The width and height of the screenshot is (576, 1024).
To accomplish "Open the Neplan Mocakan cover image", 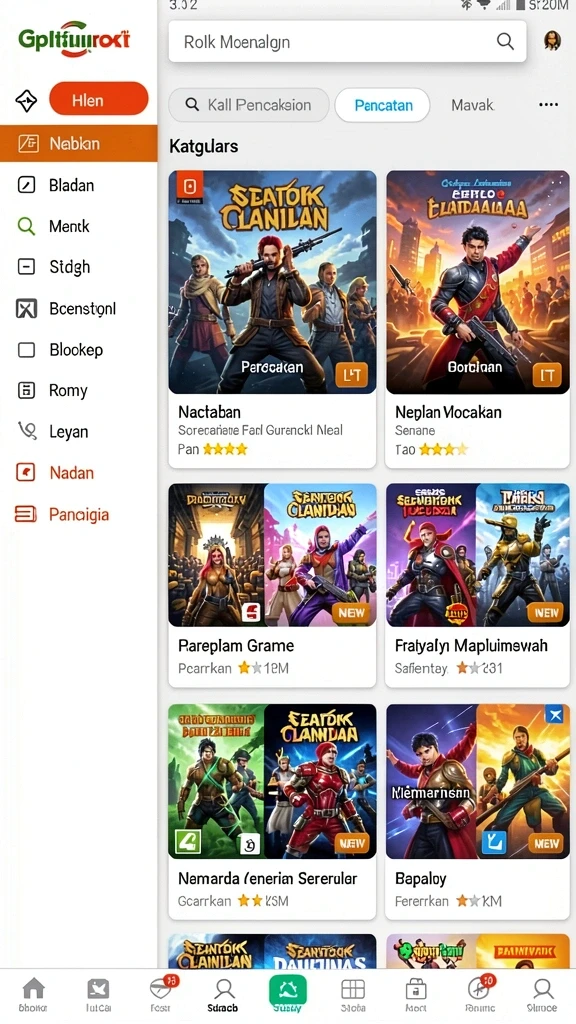I will (477, 282).
